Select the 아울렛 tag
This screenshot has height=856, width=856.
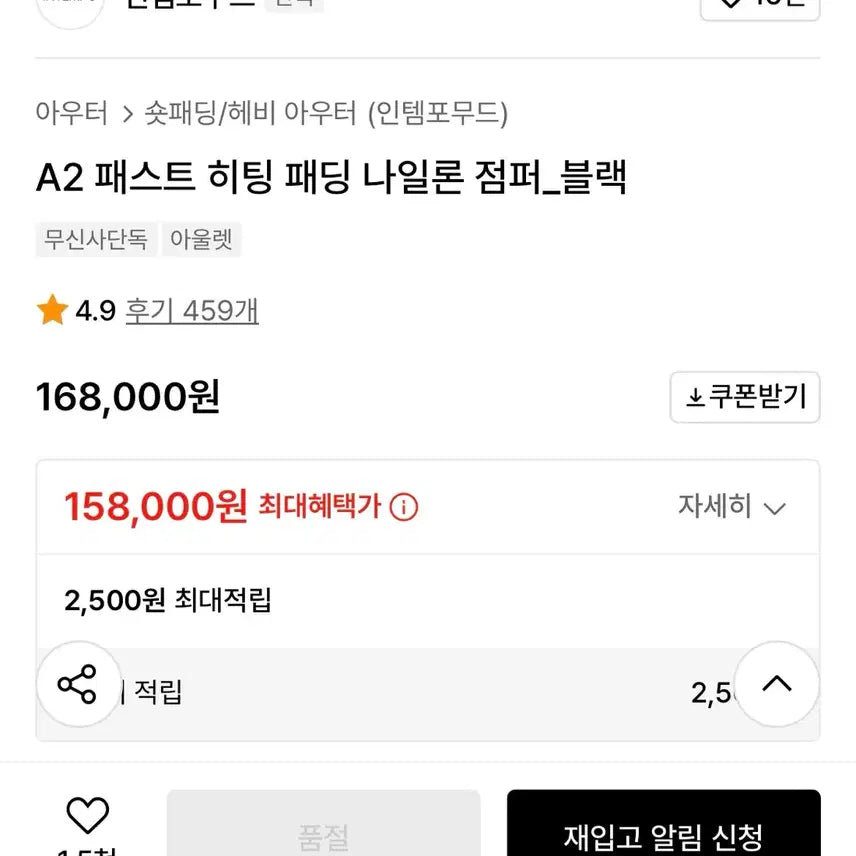(201, 240)
